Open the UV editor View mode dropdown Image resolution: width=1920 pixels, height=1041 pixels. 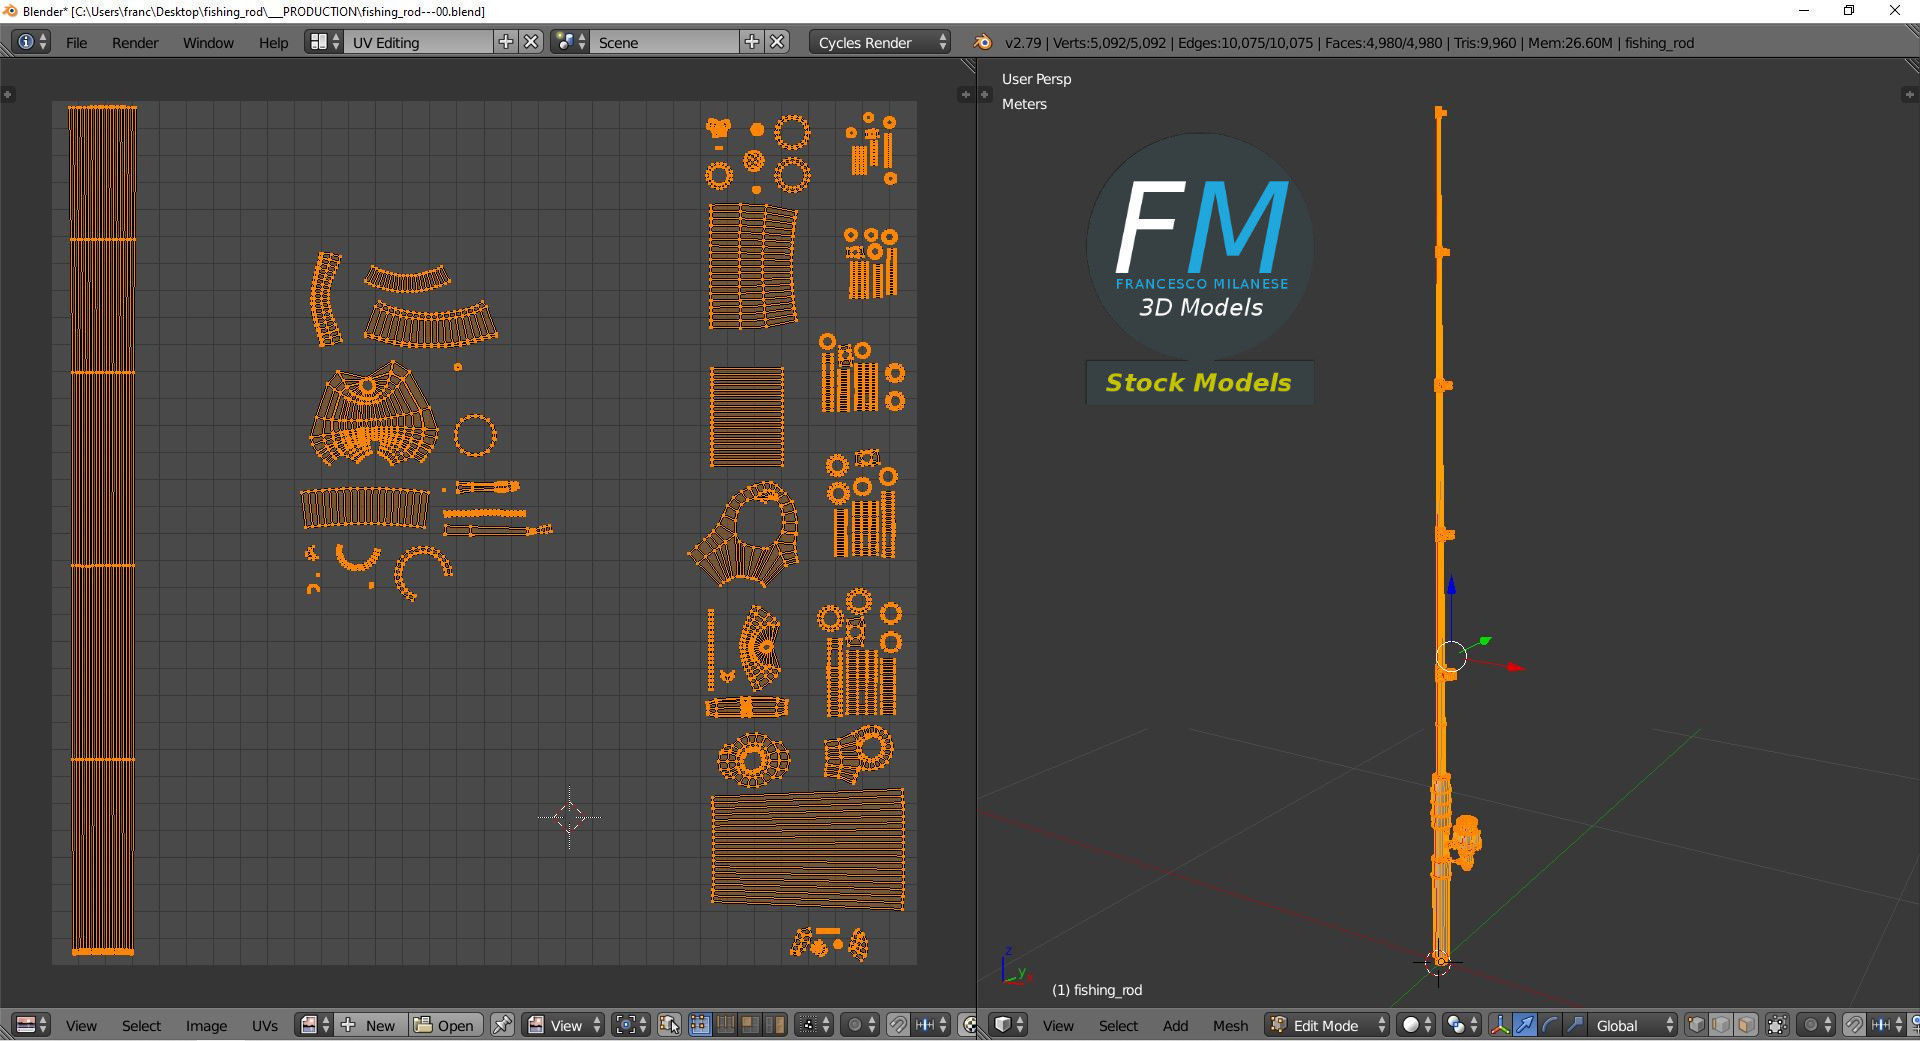tap(563, 1025)
